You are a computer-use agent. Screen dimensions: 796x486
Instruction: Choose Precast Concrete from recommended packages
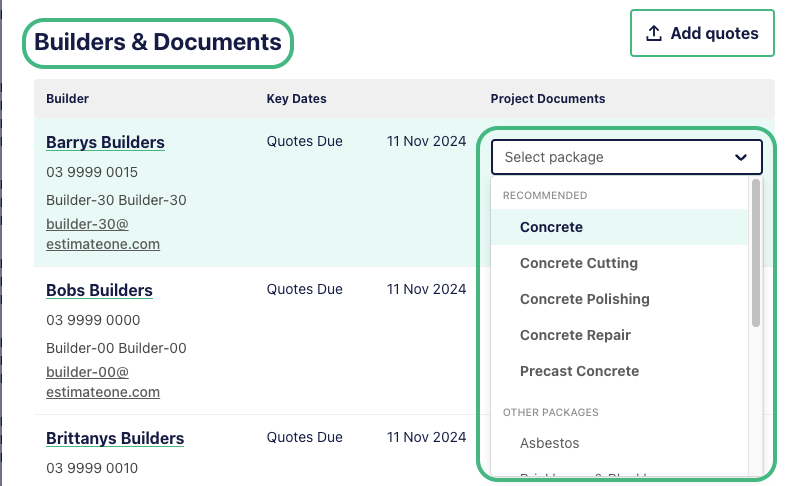(x=579, y=371)
